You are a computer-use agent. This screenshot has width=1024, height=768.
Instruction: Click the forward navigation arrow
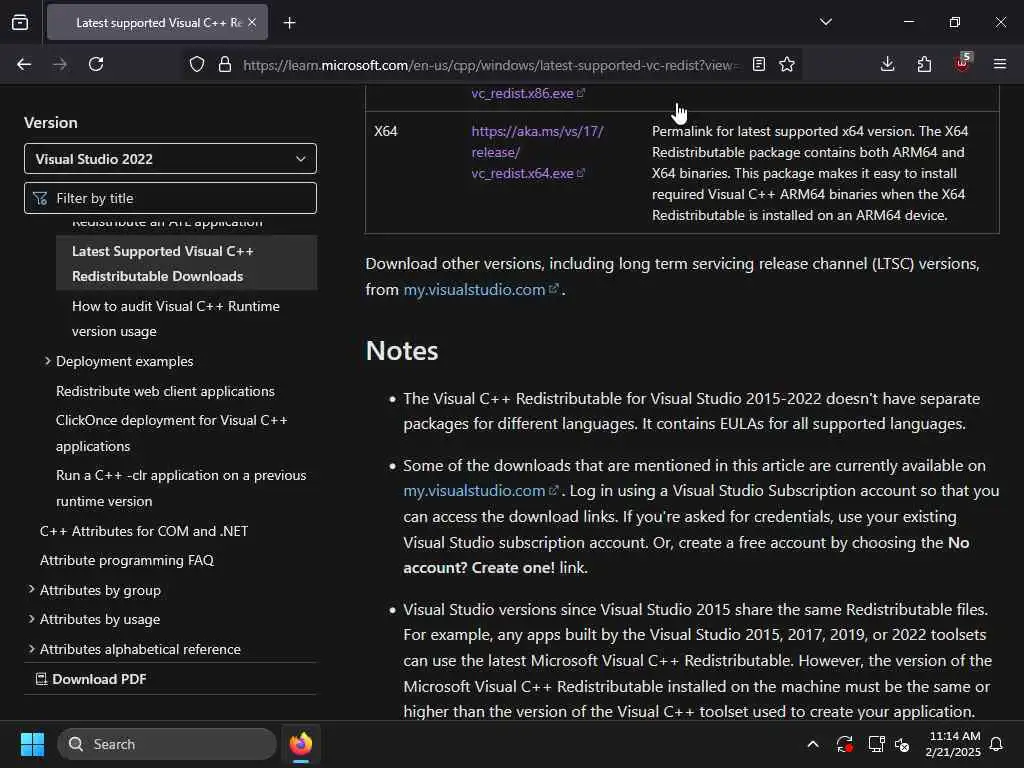pos(60,64)
